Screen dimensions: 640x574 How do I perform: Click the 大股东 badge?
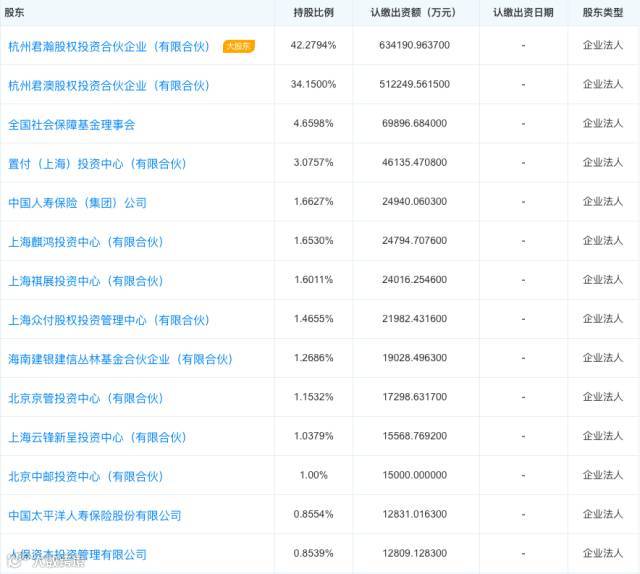(239, 46)
